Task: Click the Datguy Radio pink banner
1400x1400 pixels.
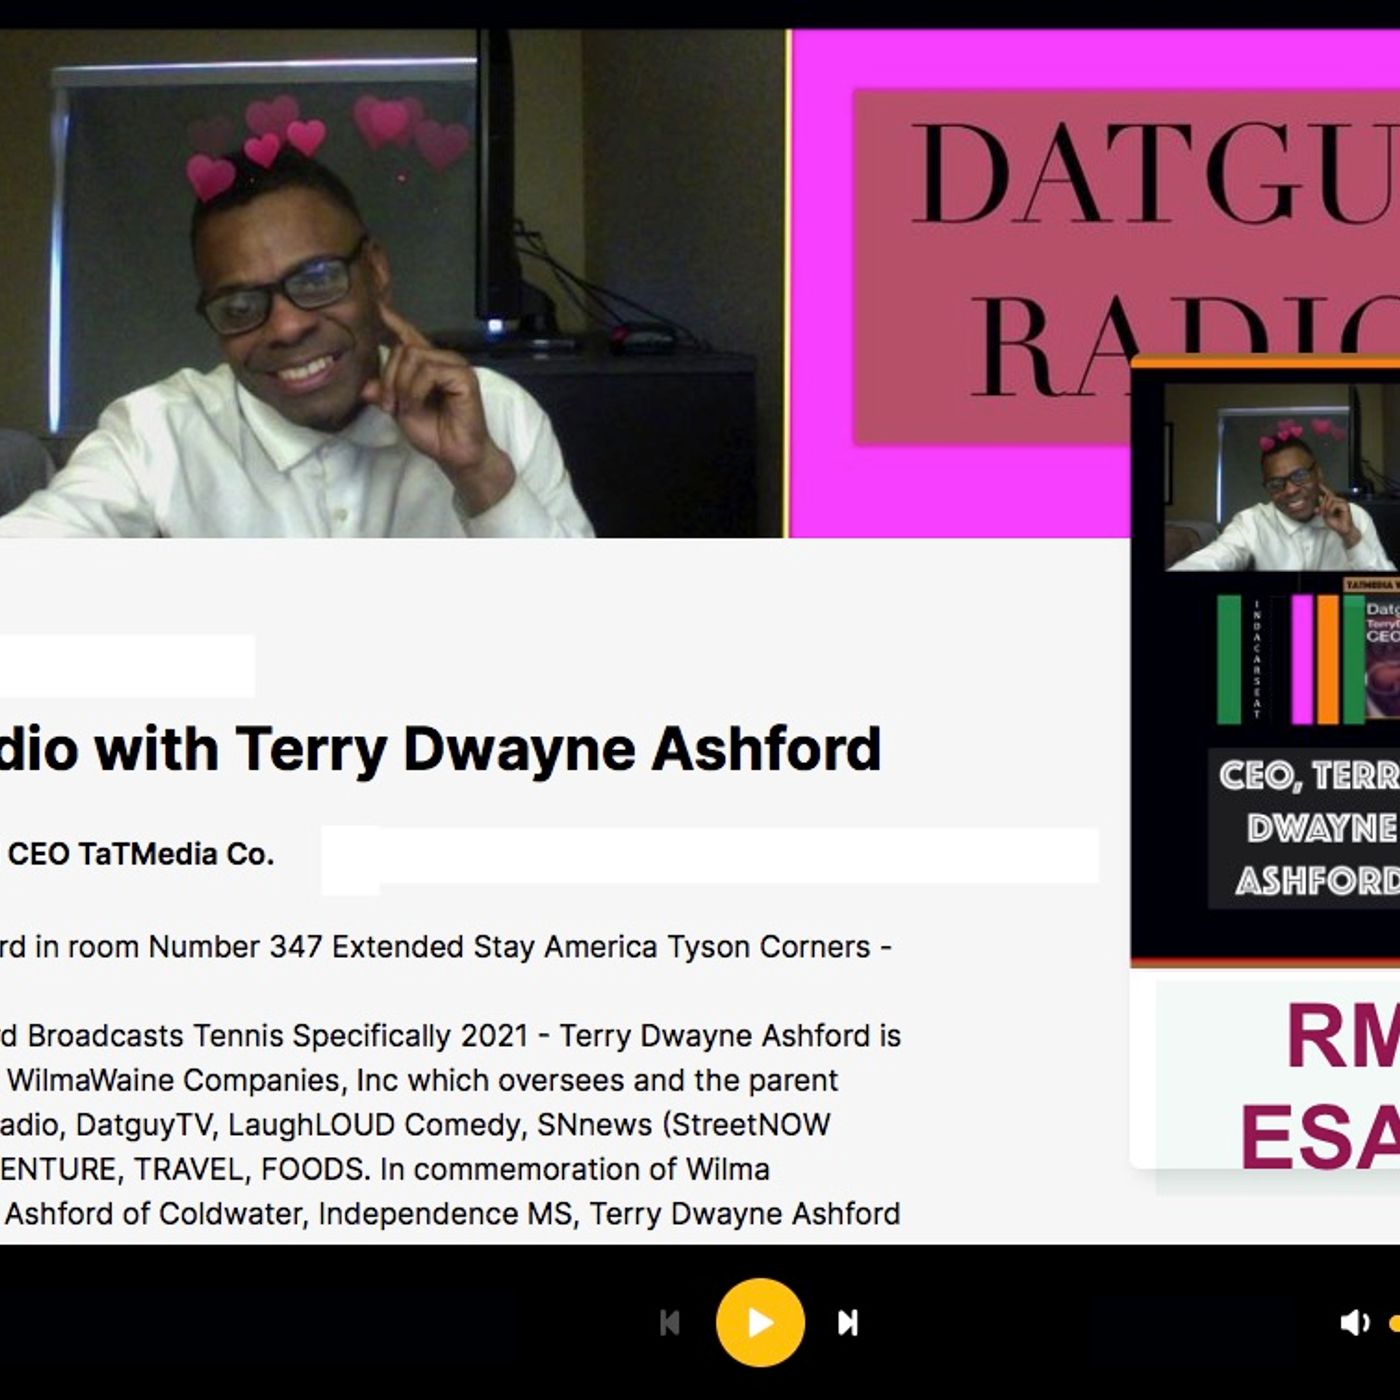Action: coord(1095,283)
